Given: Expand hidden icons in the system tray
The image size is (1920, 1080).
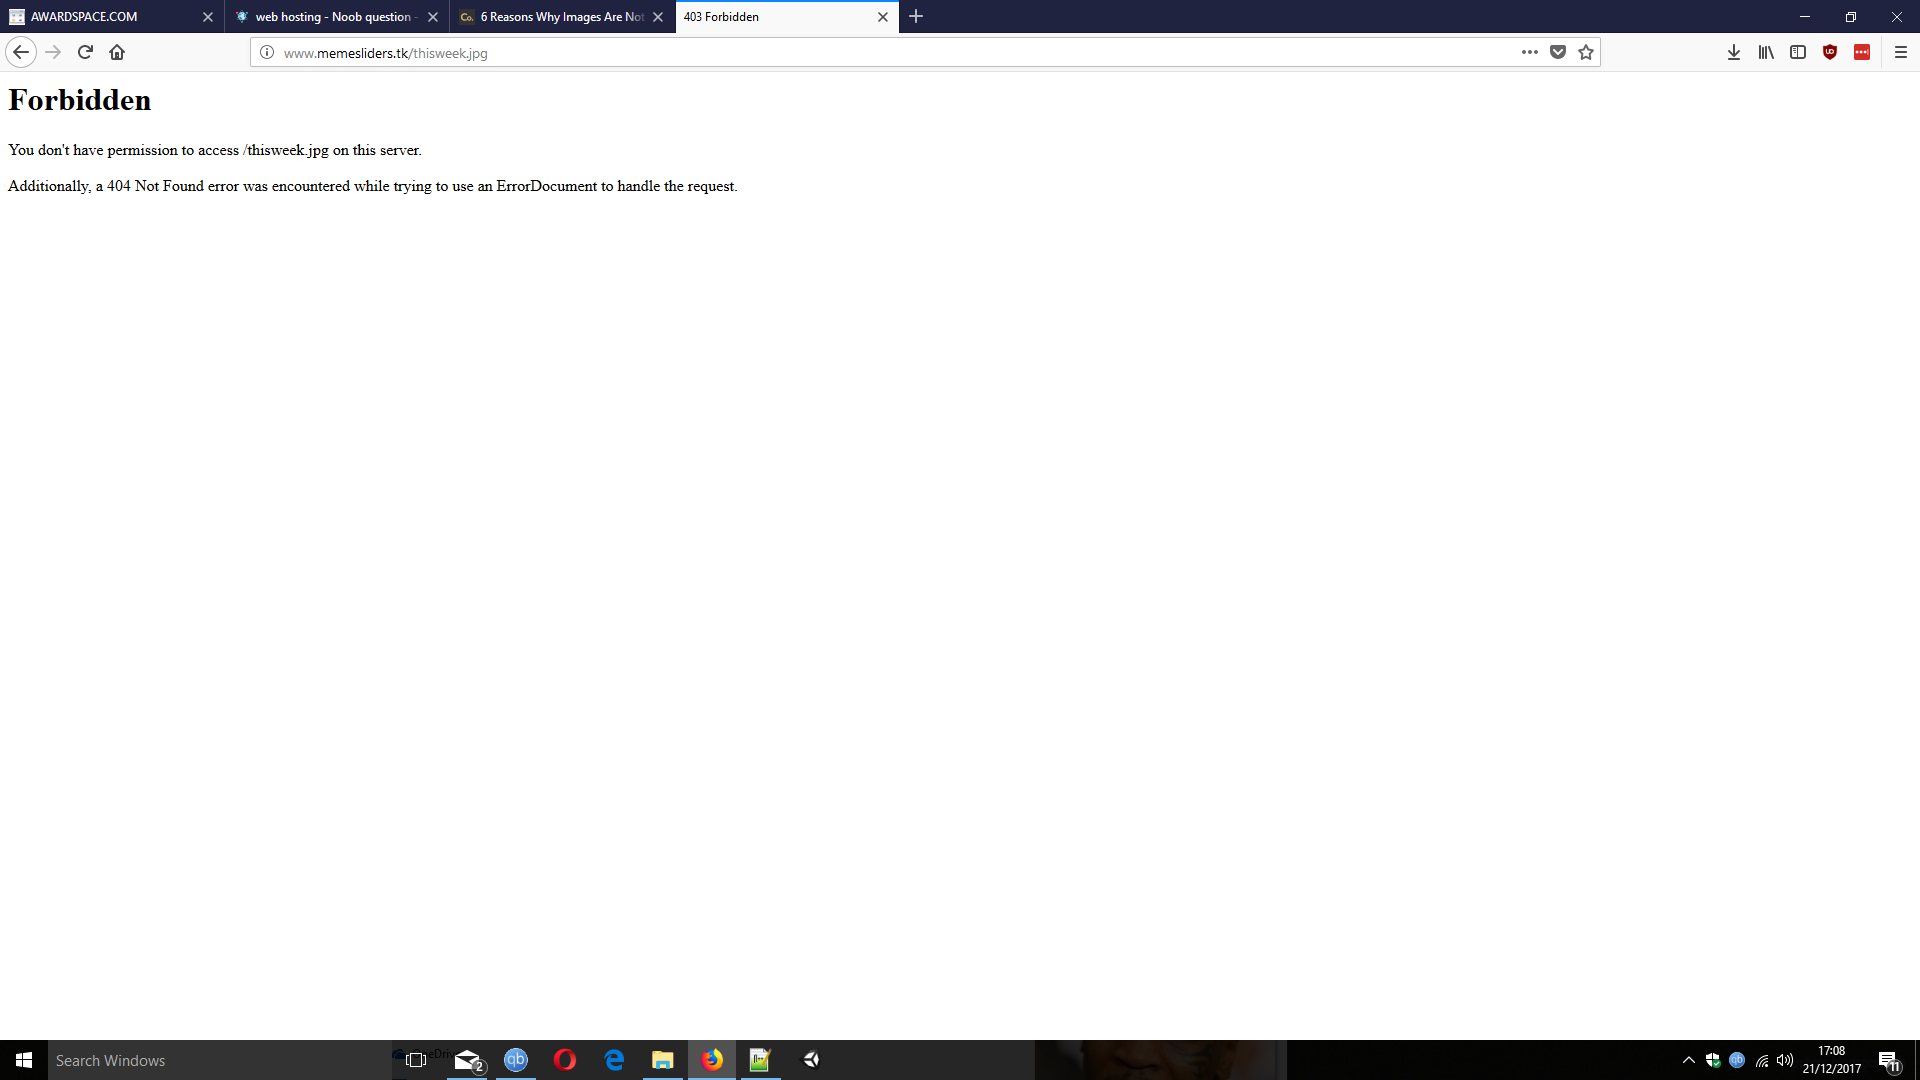Looking at the screenshot, I should 1686,1060.
